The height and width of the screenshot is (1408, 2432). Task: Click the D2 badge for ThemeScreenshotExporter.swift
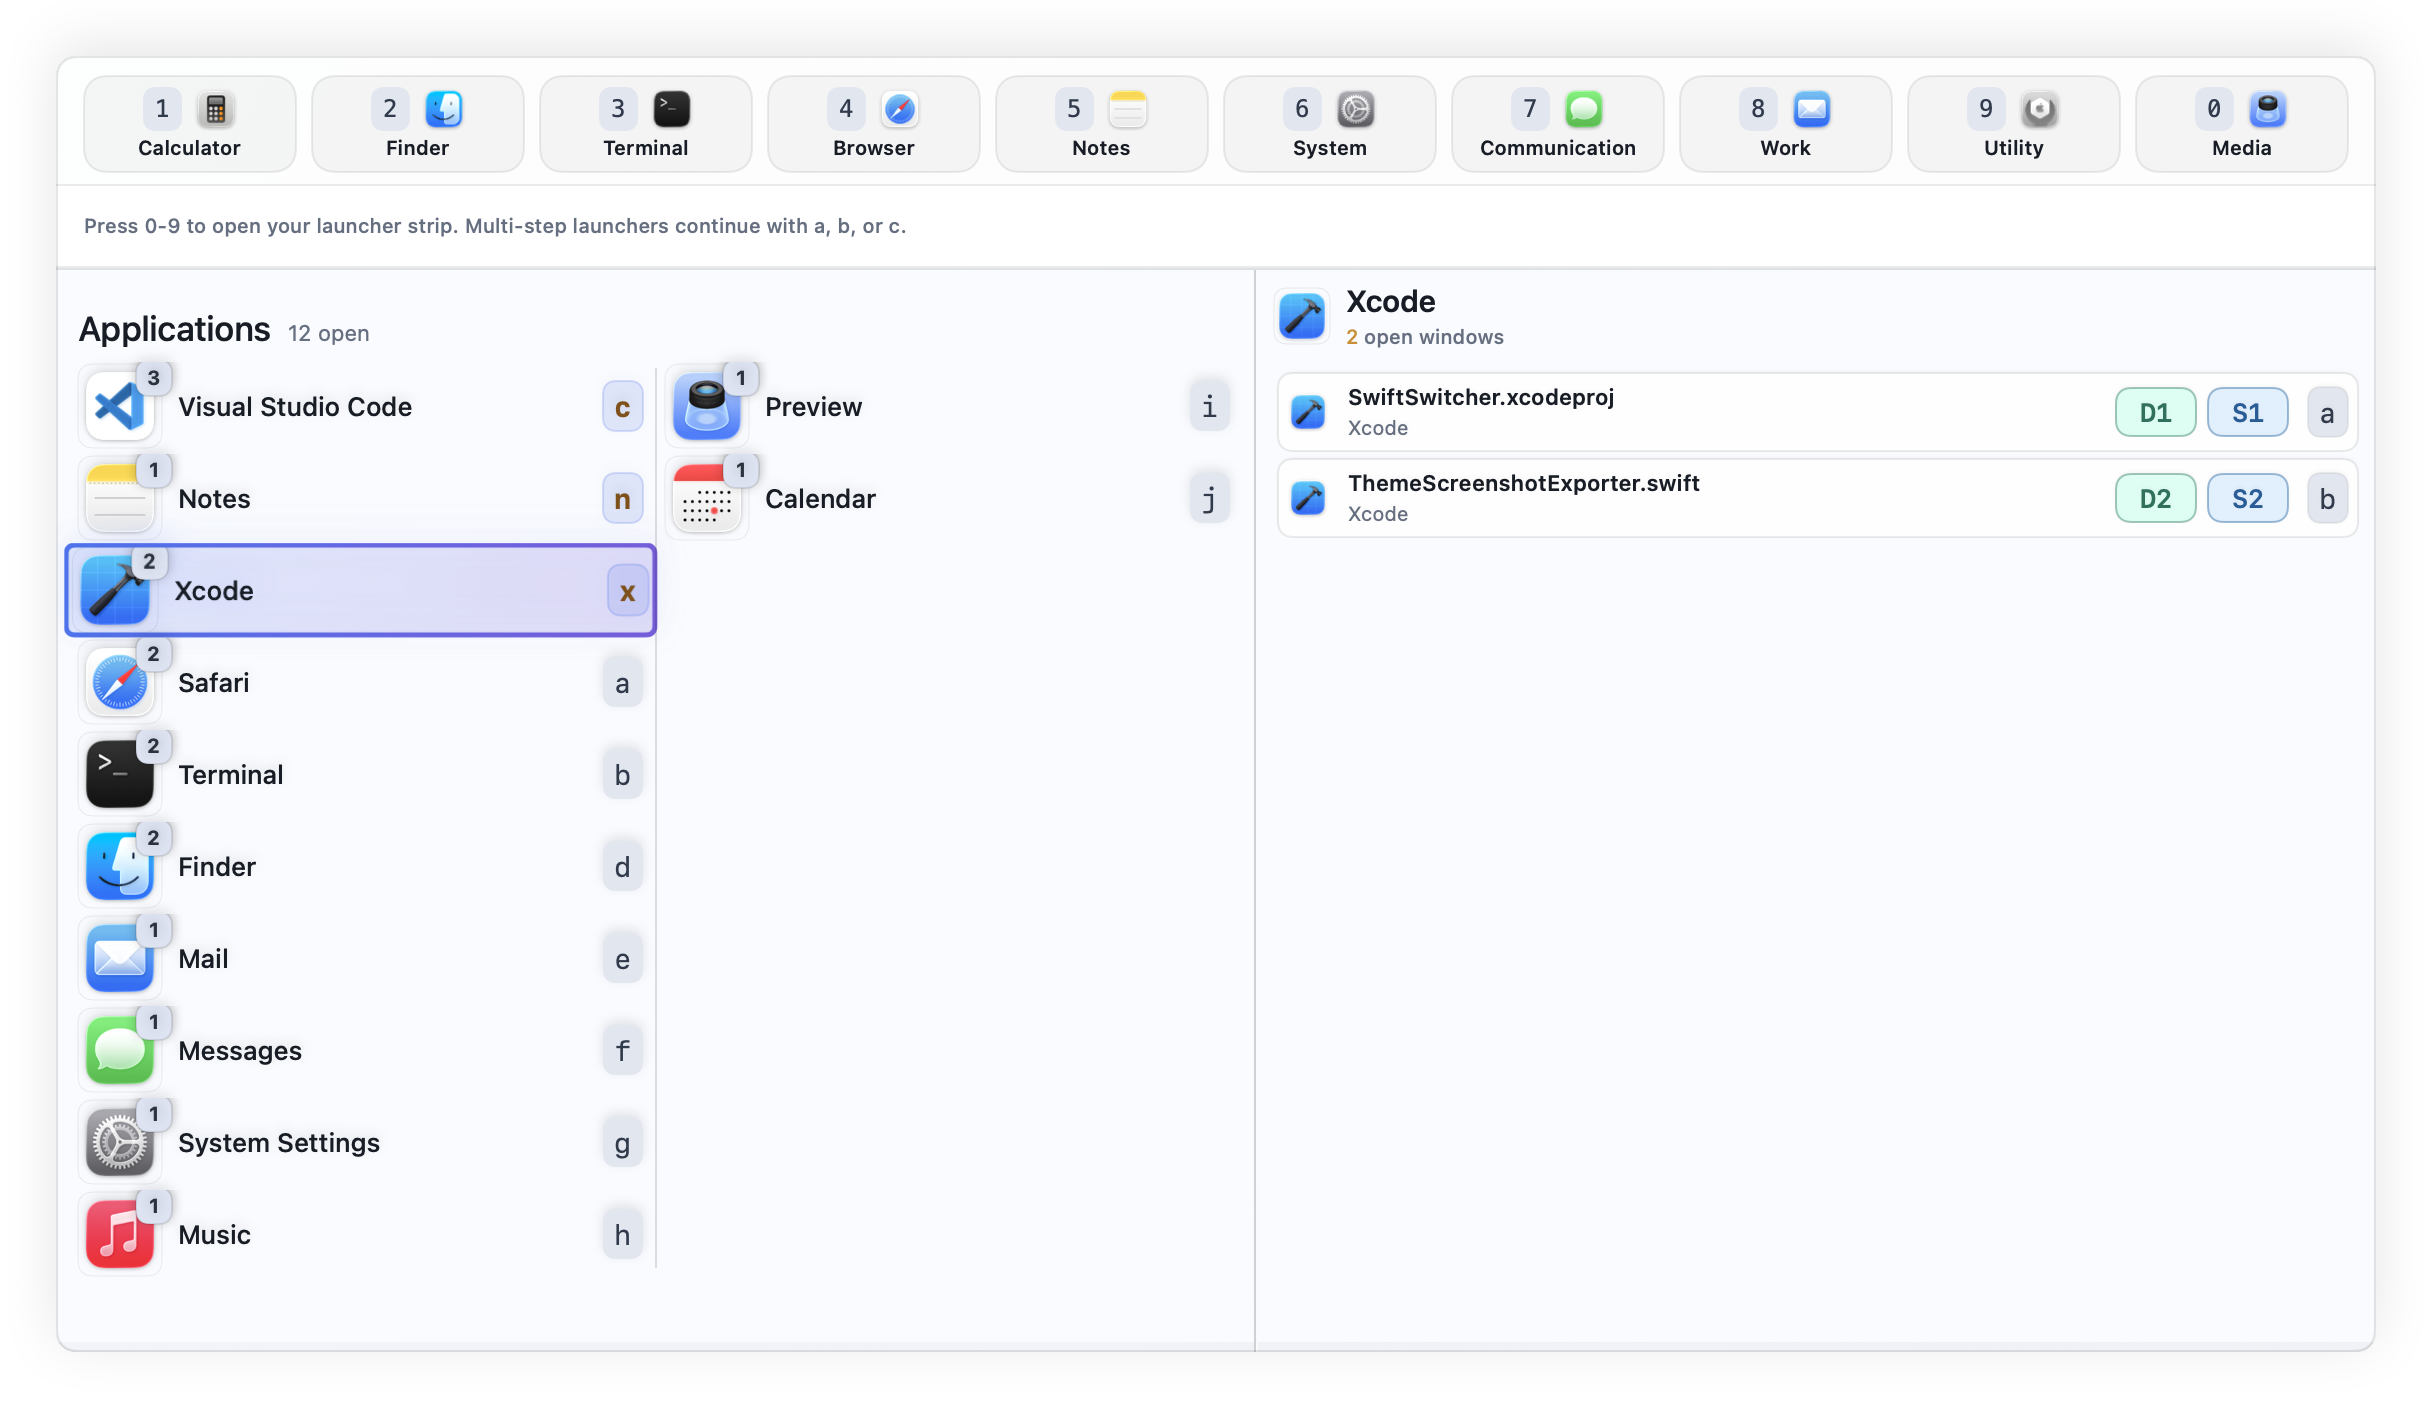coord(2156,499)
